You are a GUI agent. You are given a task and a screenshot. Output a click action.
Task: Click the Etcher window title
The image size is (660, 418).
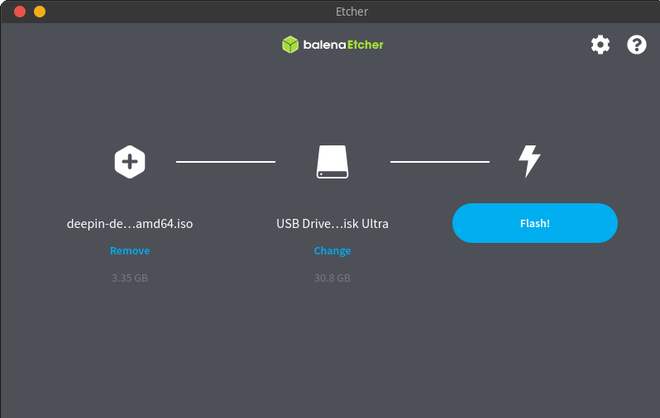click(x=352, y=11)
